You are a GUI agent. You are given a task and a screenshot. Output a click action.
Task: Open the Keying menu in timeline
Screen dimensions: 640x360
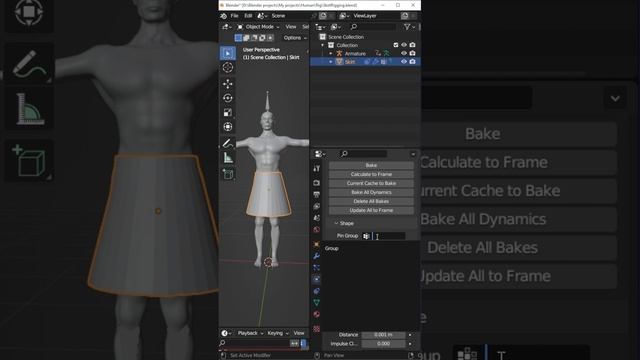click(278, 333)
